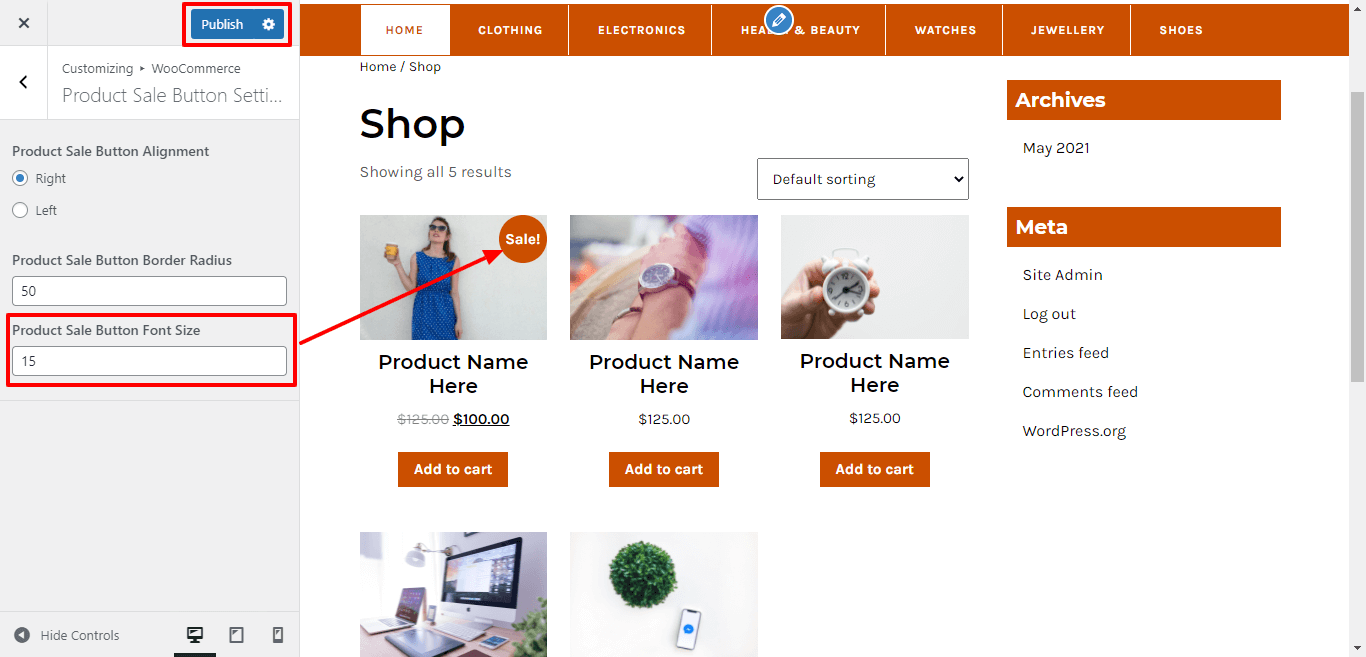Select the Left alignment radio button
Viewport: 1366px width, 657px height.
(20, 210)
